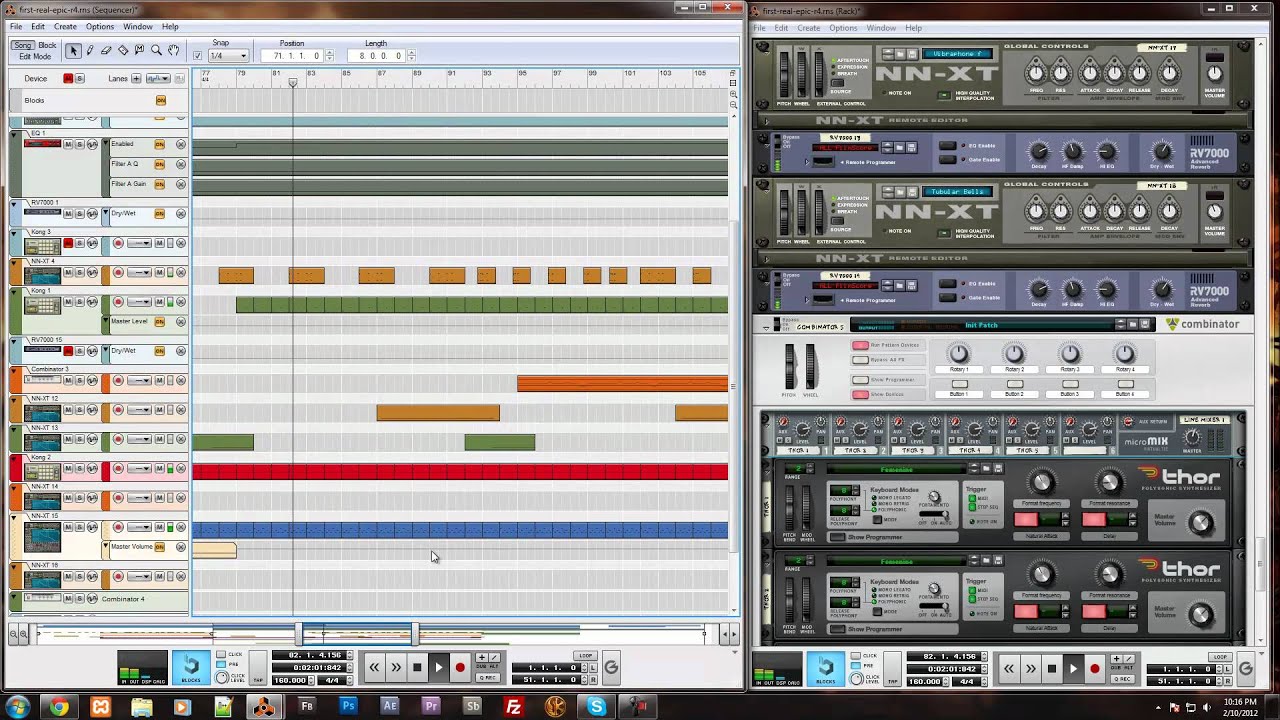Open Help menu in Rack window
1280x720 pixels.
point(913,28)
